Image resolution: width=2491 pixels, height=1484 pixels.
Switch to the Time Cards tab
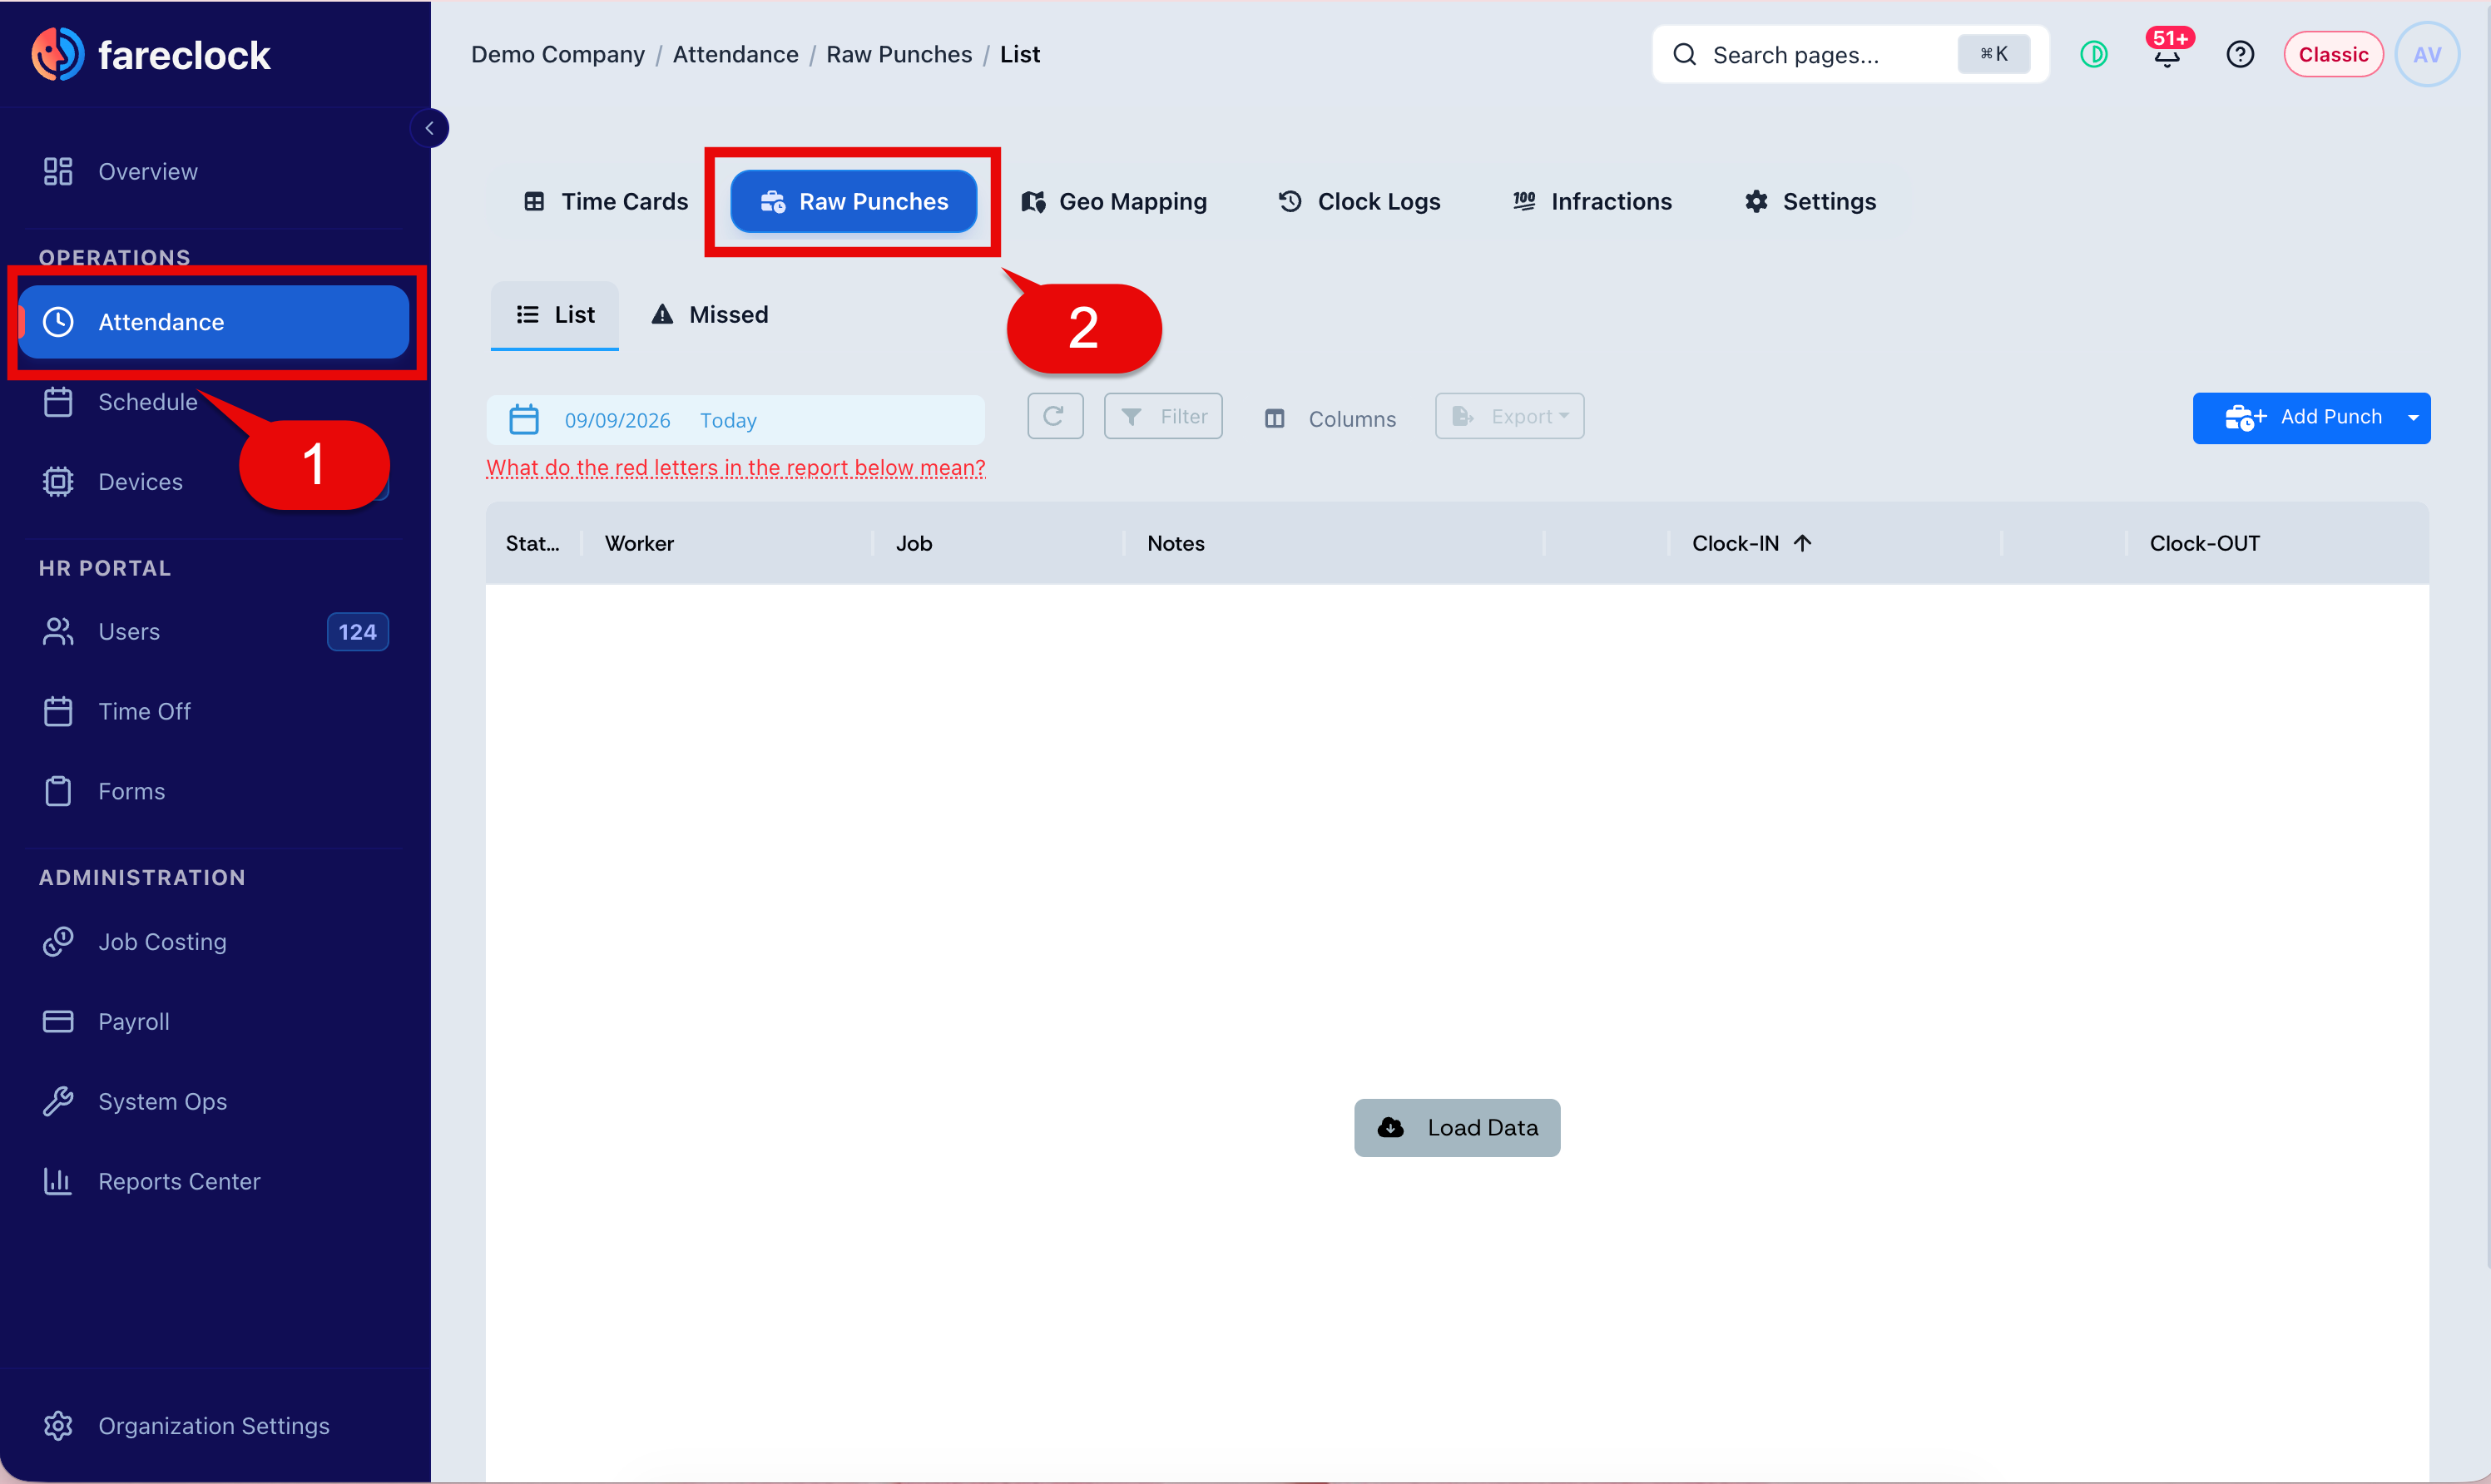[x=605, y=202]
